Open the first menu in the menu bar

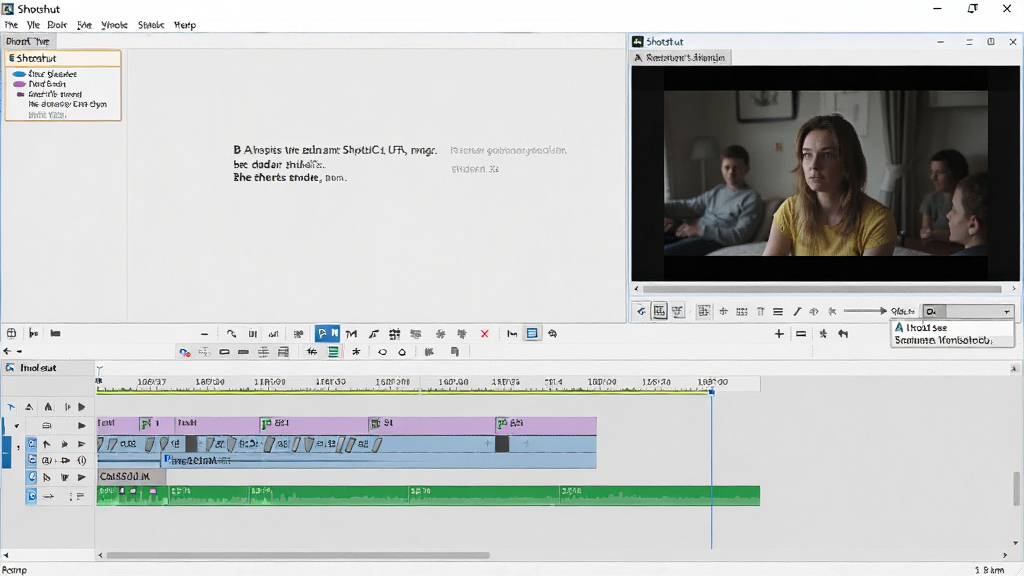tap(11, 25)
